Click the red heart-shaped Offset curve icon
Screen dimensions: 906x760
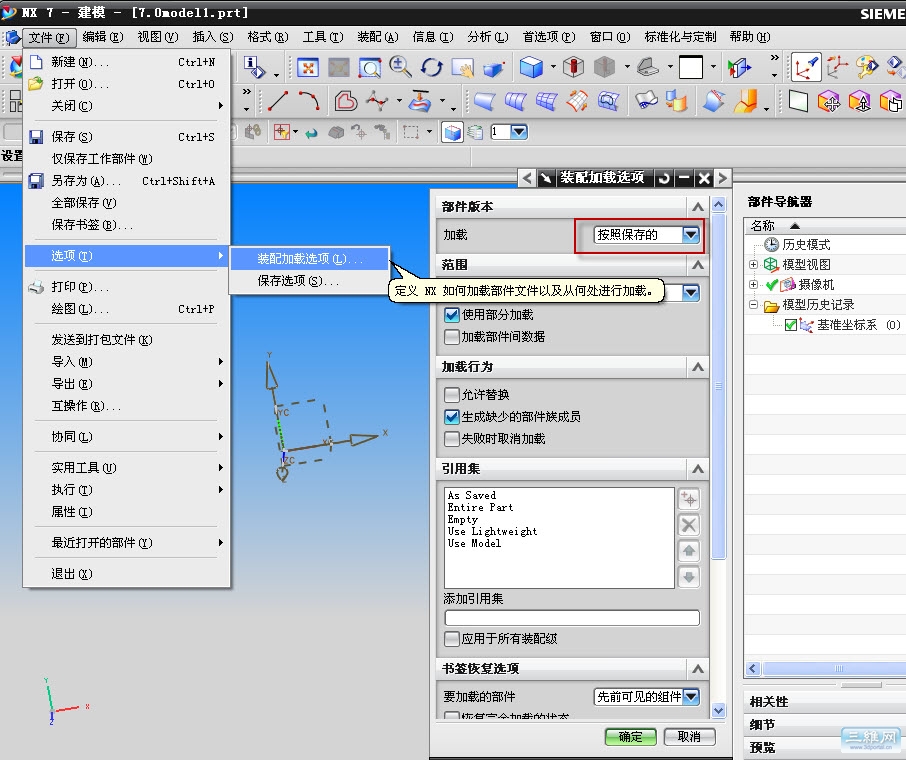(346, 101)
